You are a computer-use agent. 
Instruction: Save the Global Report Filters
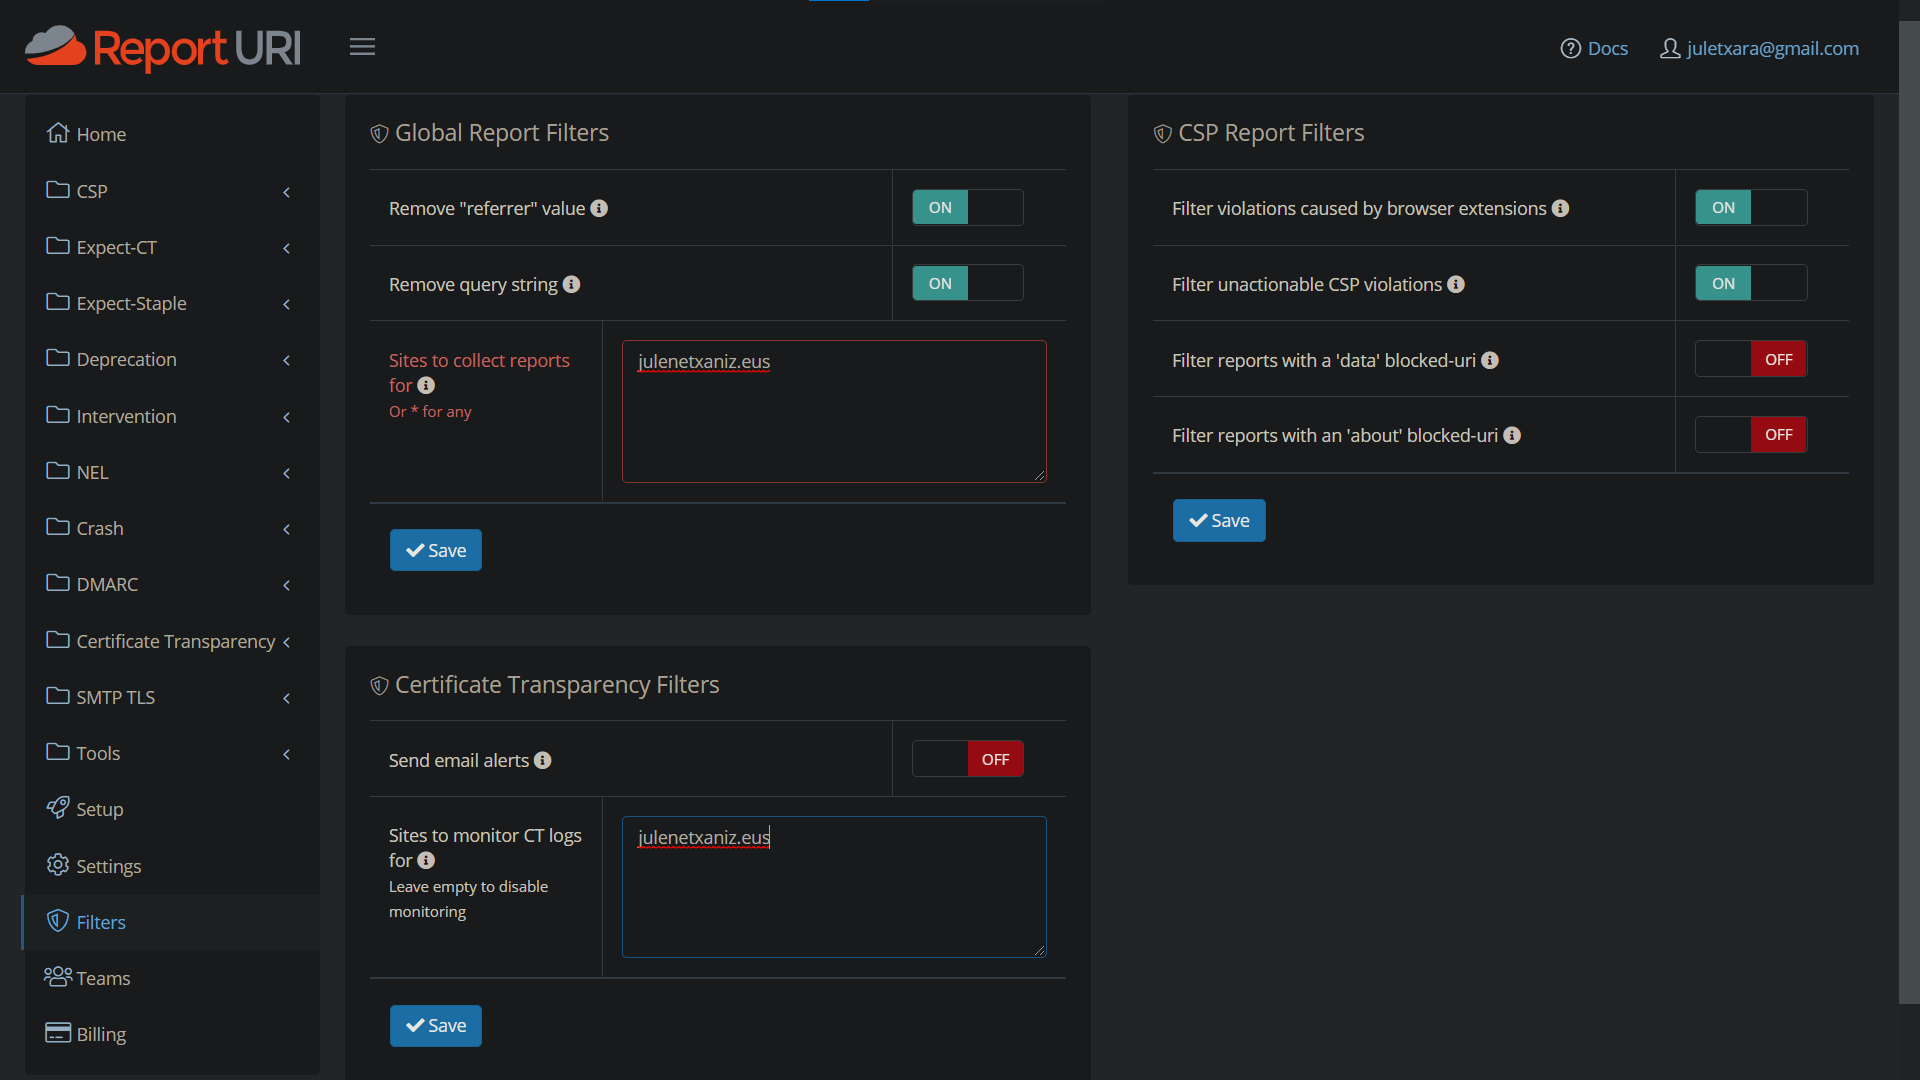[x=435, y=550]
